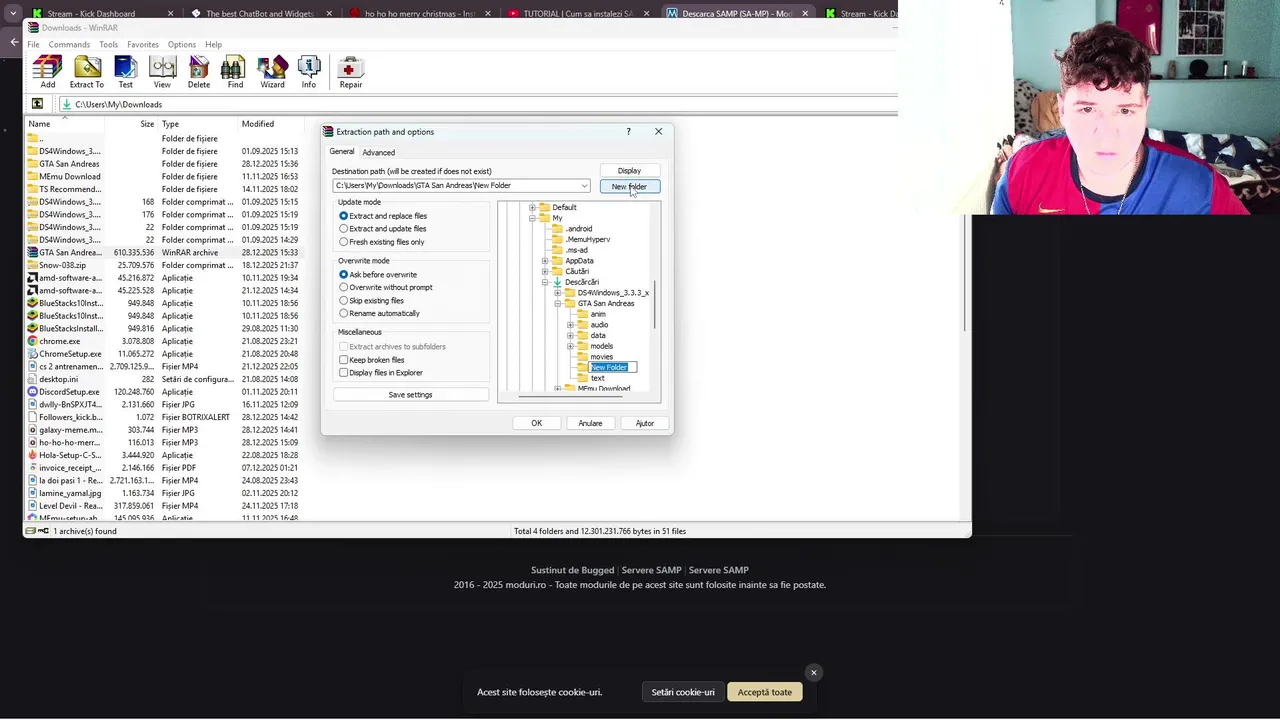Click the Anulare button
The width and height of the screenshot is (1280, 720).
click(590, 423)
